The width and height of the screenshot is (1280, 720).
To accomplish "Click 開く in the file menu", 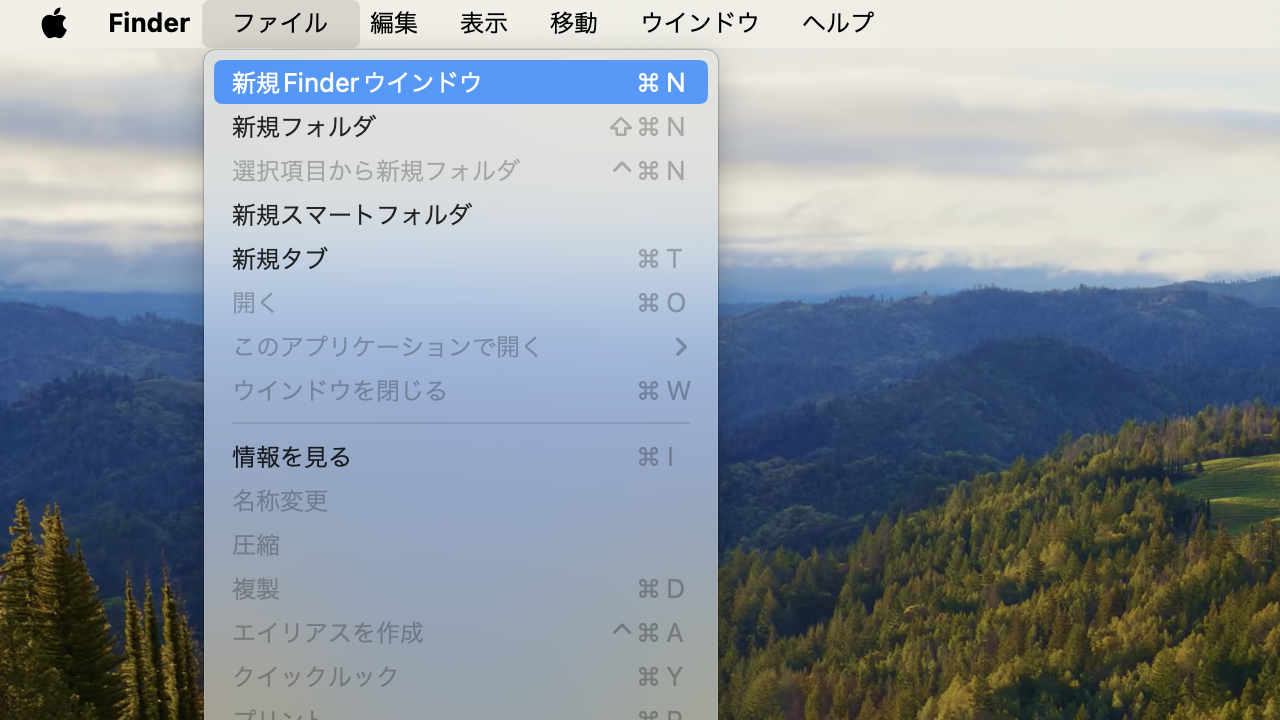I will (x=460, y=302).
